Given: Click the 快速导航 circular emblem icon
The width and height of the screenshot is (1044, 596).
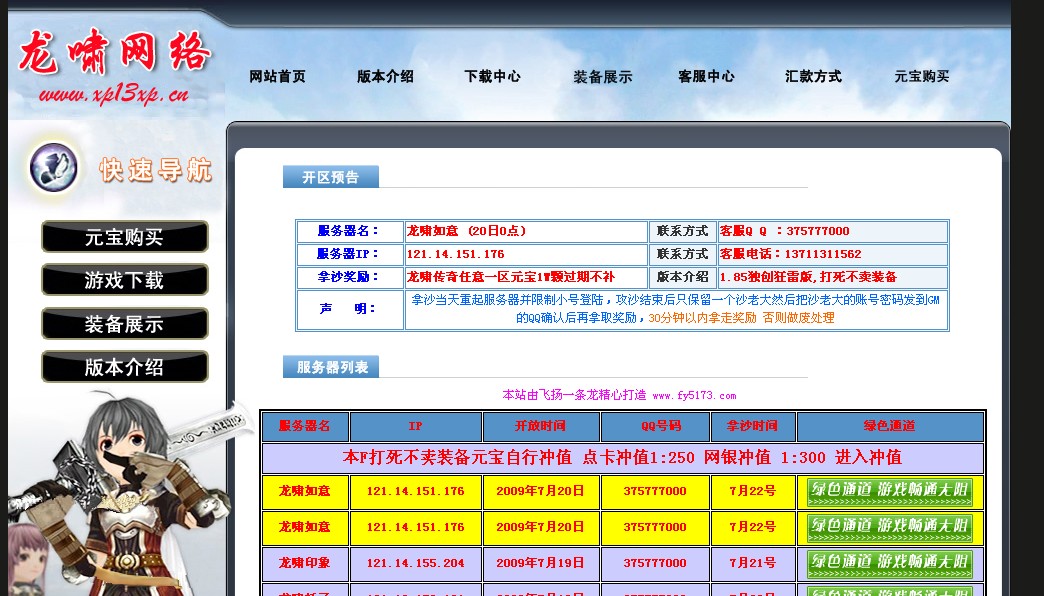Looking at the screenshot, I should tap(53, 168).
